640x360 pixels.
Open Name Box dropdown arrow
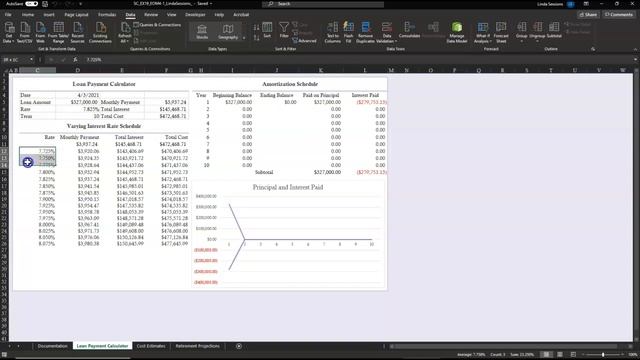(x=31, y=60)
